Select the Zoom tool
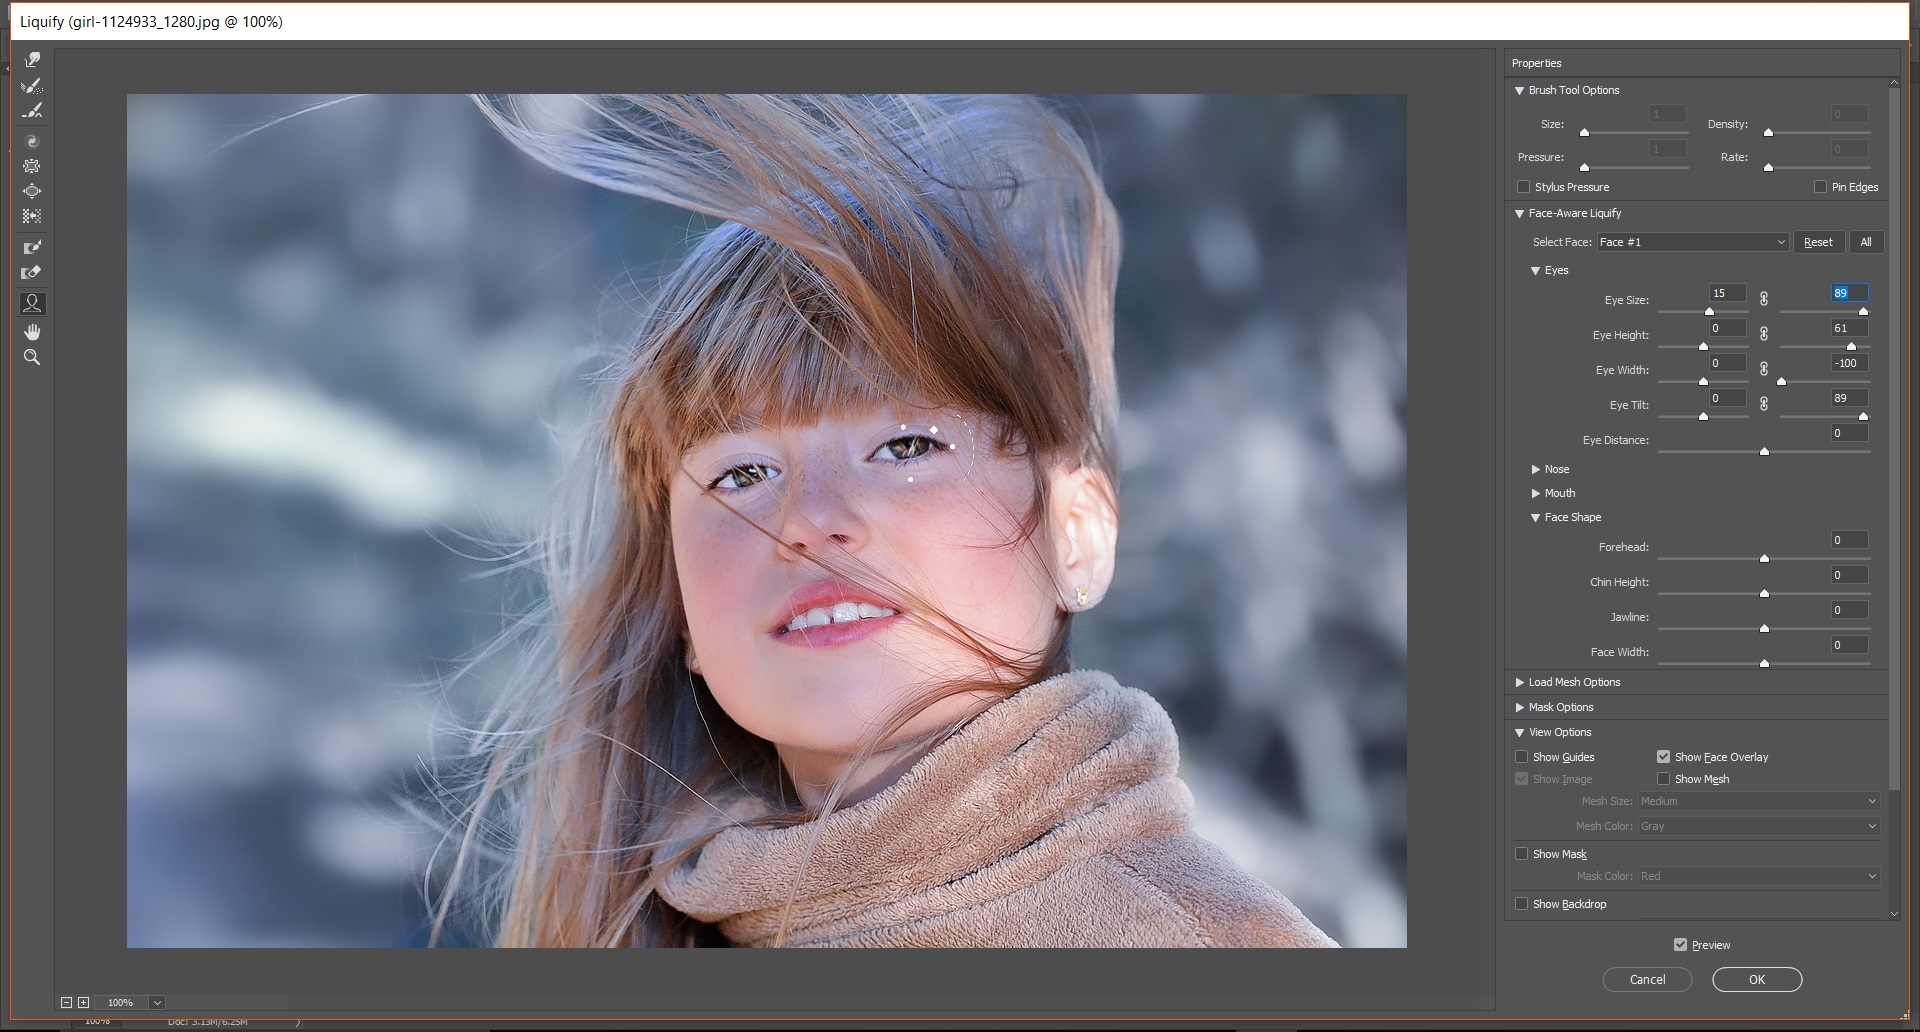Image resolution: width=1920 pixels, height=1032 pixels. coord(32,357)
